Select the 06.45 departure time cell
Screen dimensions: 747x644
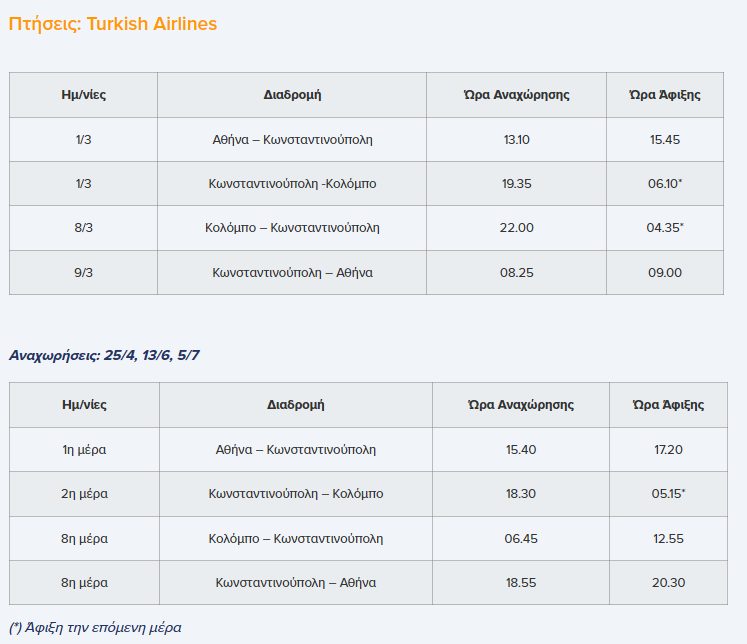[x=521, y=539]
